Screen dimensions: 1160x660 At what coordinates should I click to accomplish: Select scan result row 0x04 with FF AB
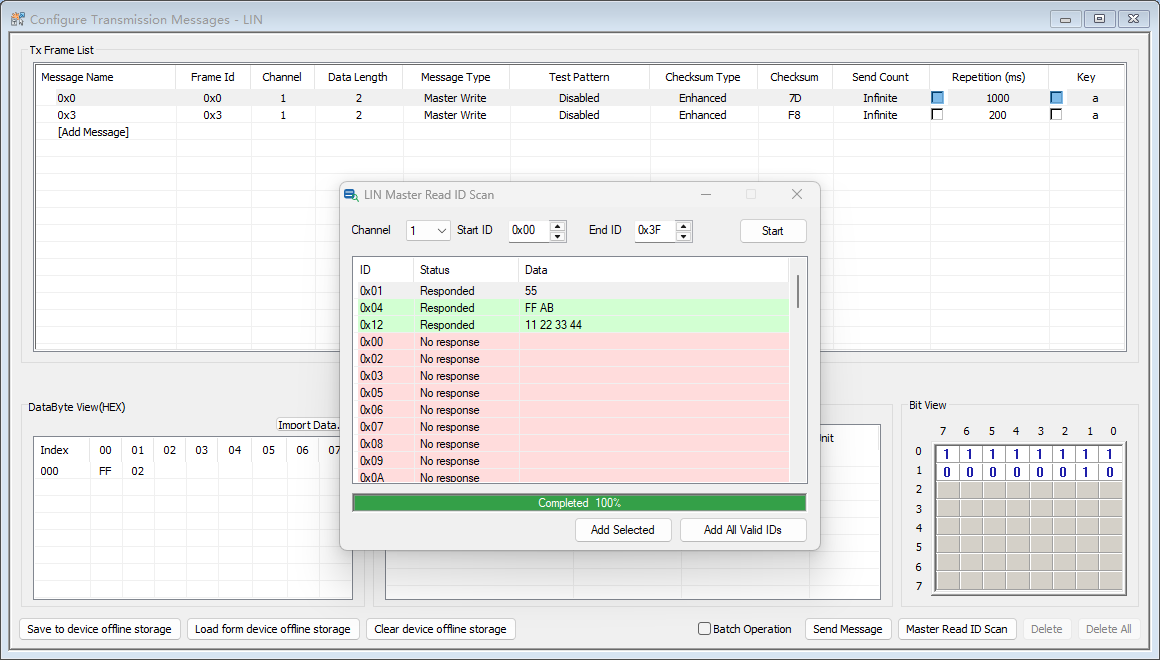tap(573, 308)
